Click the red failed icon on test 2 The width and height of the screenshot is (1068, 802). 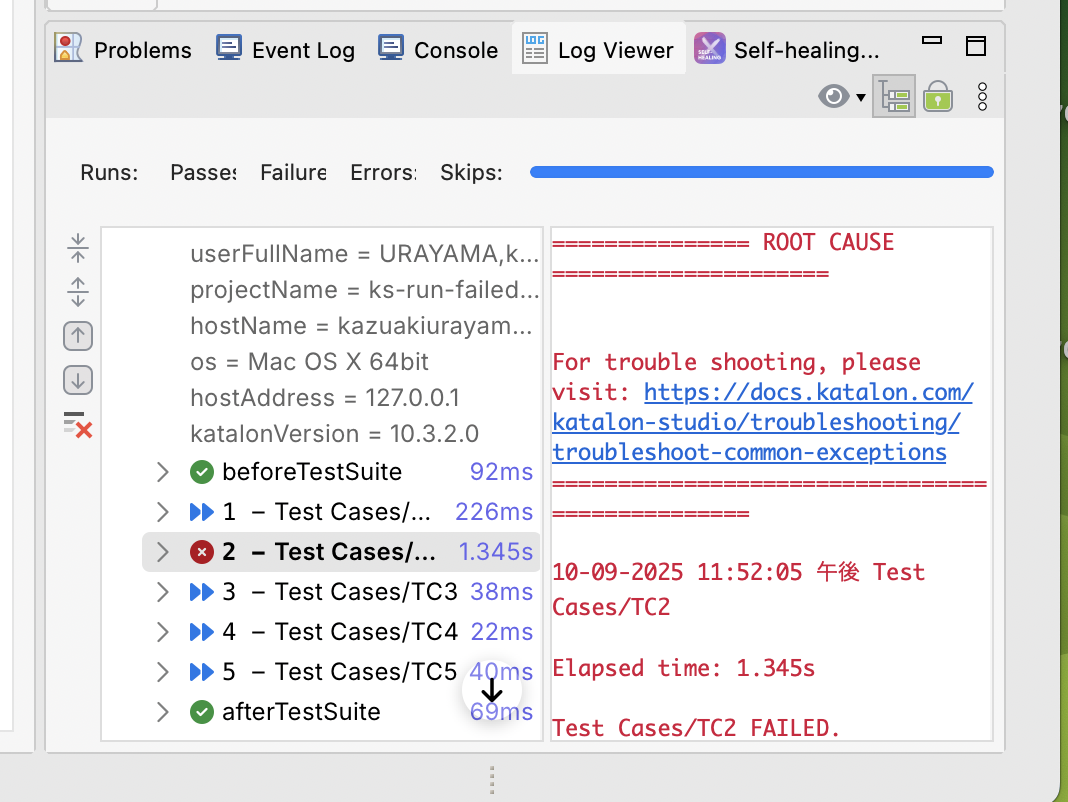(202, 552)
